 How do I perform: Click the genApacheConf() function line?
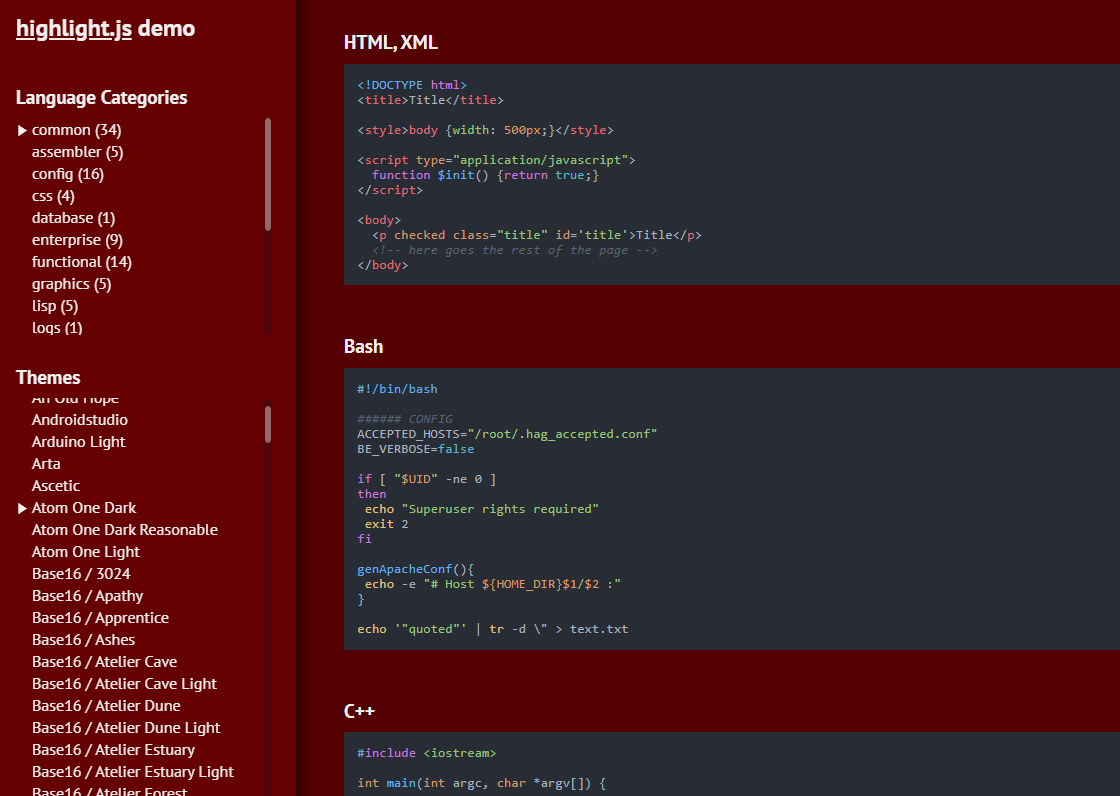[x=416, y=569]
